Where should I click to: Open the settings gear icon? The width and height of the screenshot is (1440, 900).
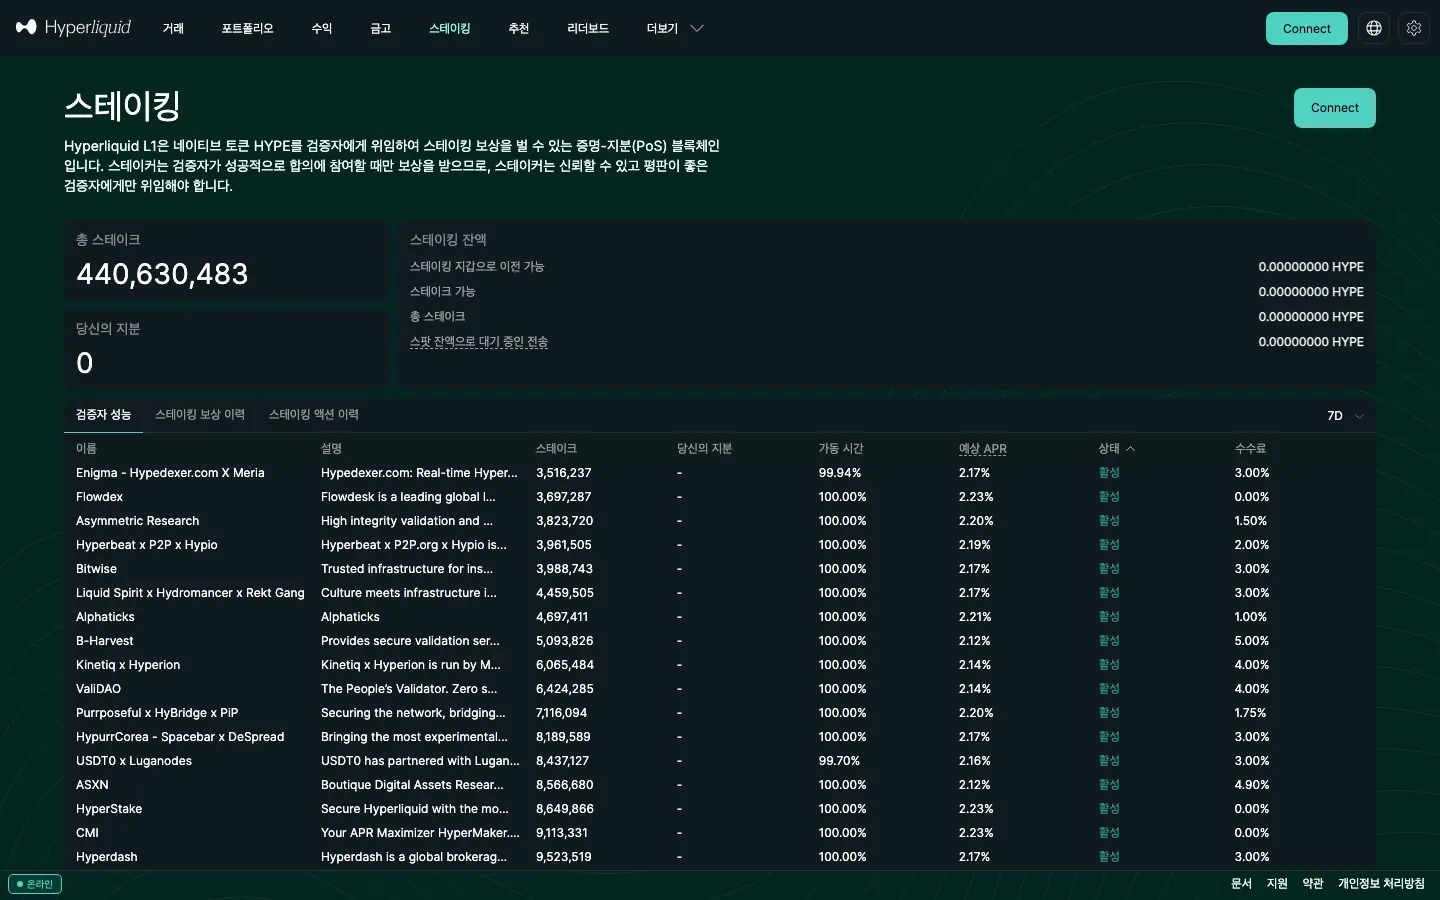pos(1414,28)
